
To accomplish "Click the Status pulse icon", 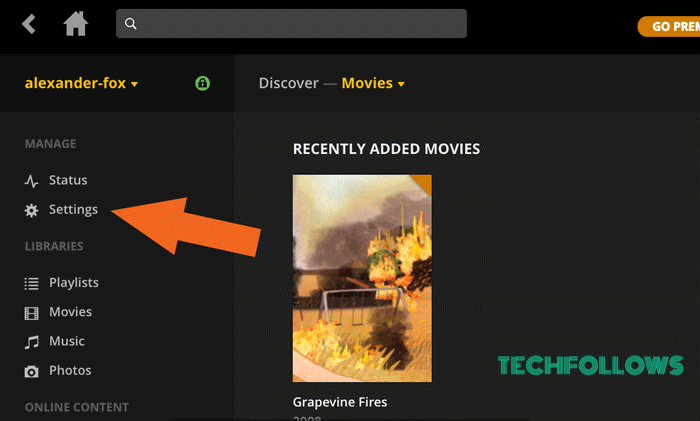I will [x=31, y=181].
